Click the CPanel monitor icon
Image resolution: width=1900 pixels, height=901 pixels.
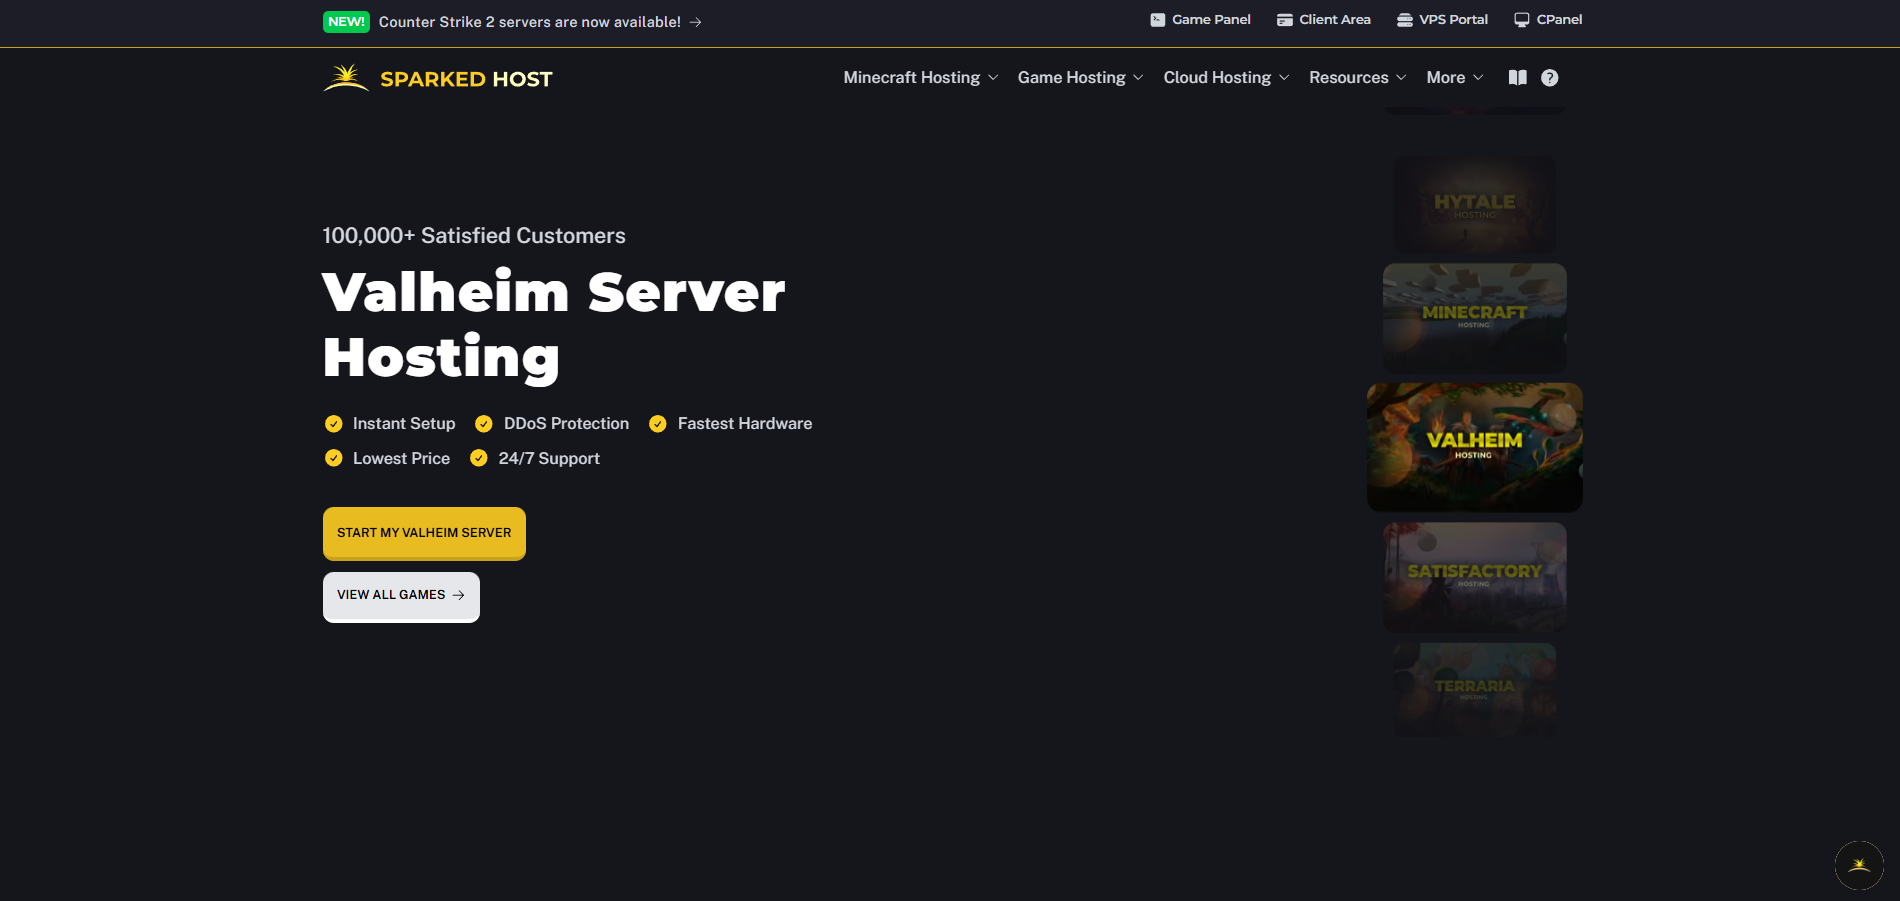pos(1522,20)
